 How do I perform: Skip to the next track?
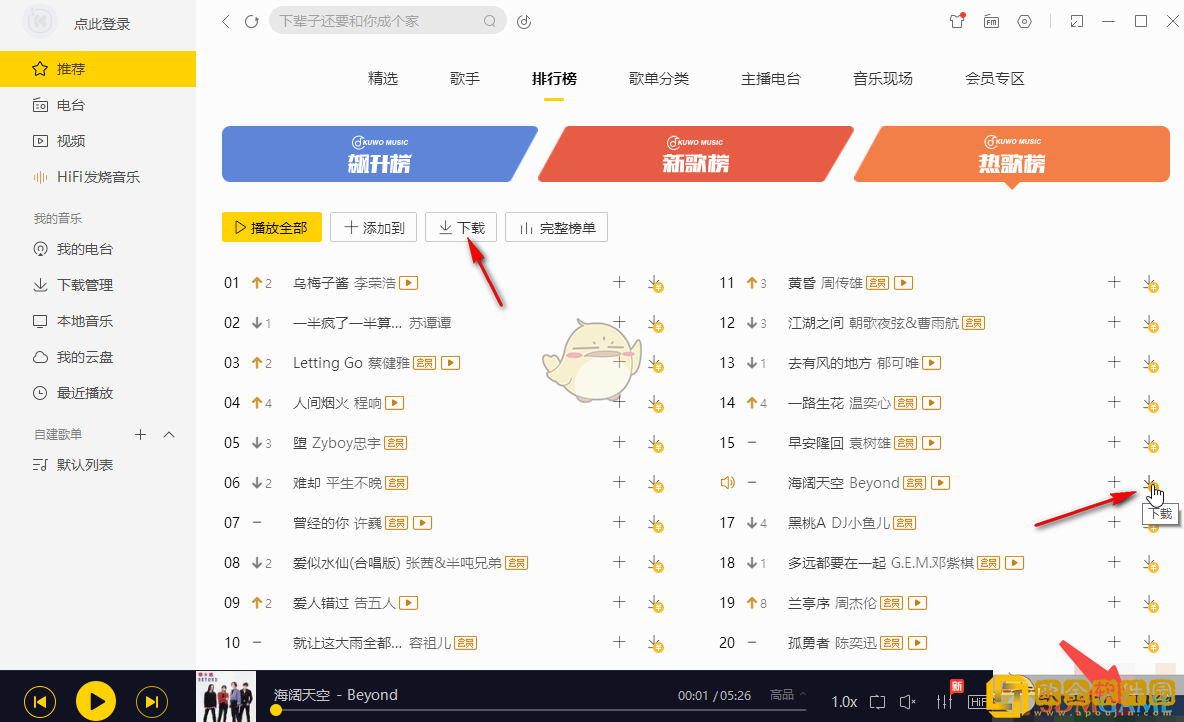click(151, 702)
